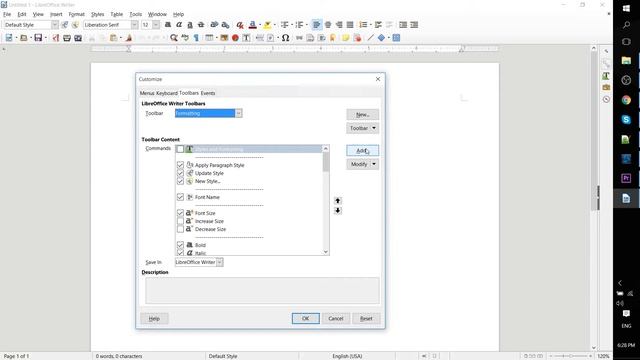Image resolution: width=640 pixels, height=360 pixels.
Task: Click the Add... button
Action: click(362, 151)
